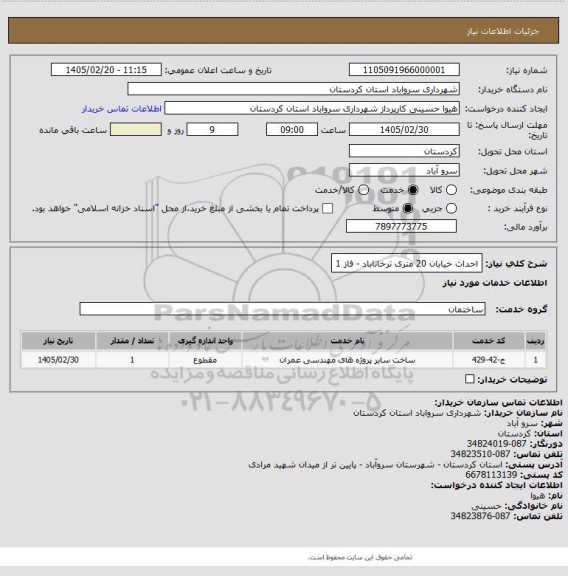Toggle the اسناد خزانه اسلامی payment checkbox
Screen dimensions: 568x576
tap(327, 209)
